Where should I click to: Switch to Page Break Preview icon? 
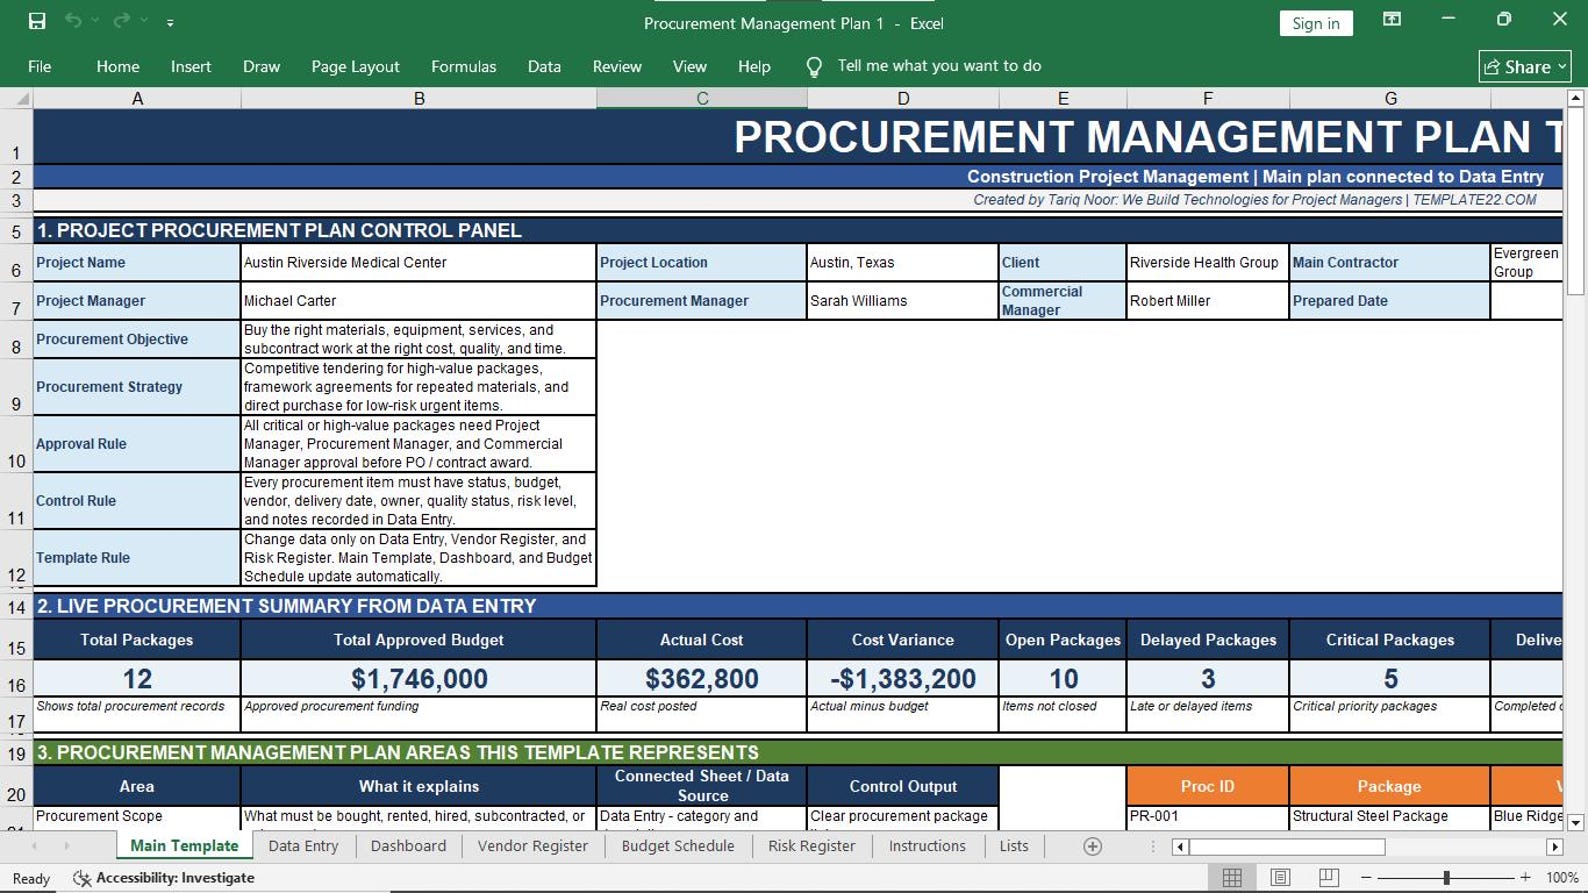coord(1328,878)
